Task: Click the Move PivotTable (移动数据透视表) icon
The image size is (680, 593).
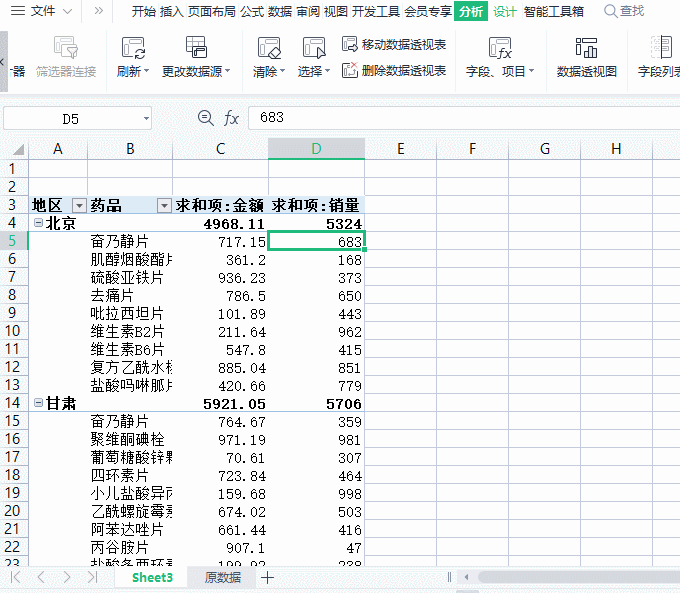Action: tap(350, 45)
